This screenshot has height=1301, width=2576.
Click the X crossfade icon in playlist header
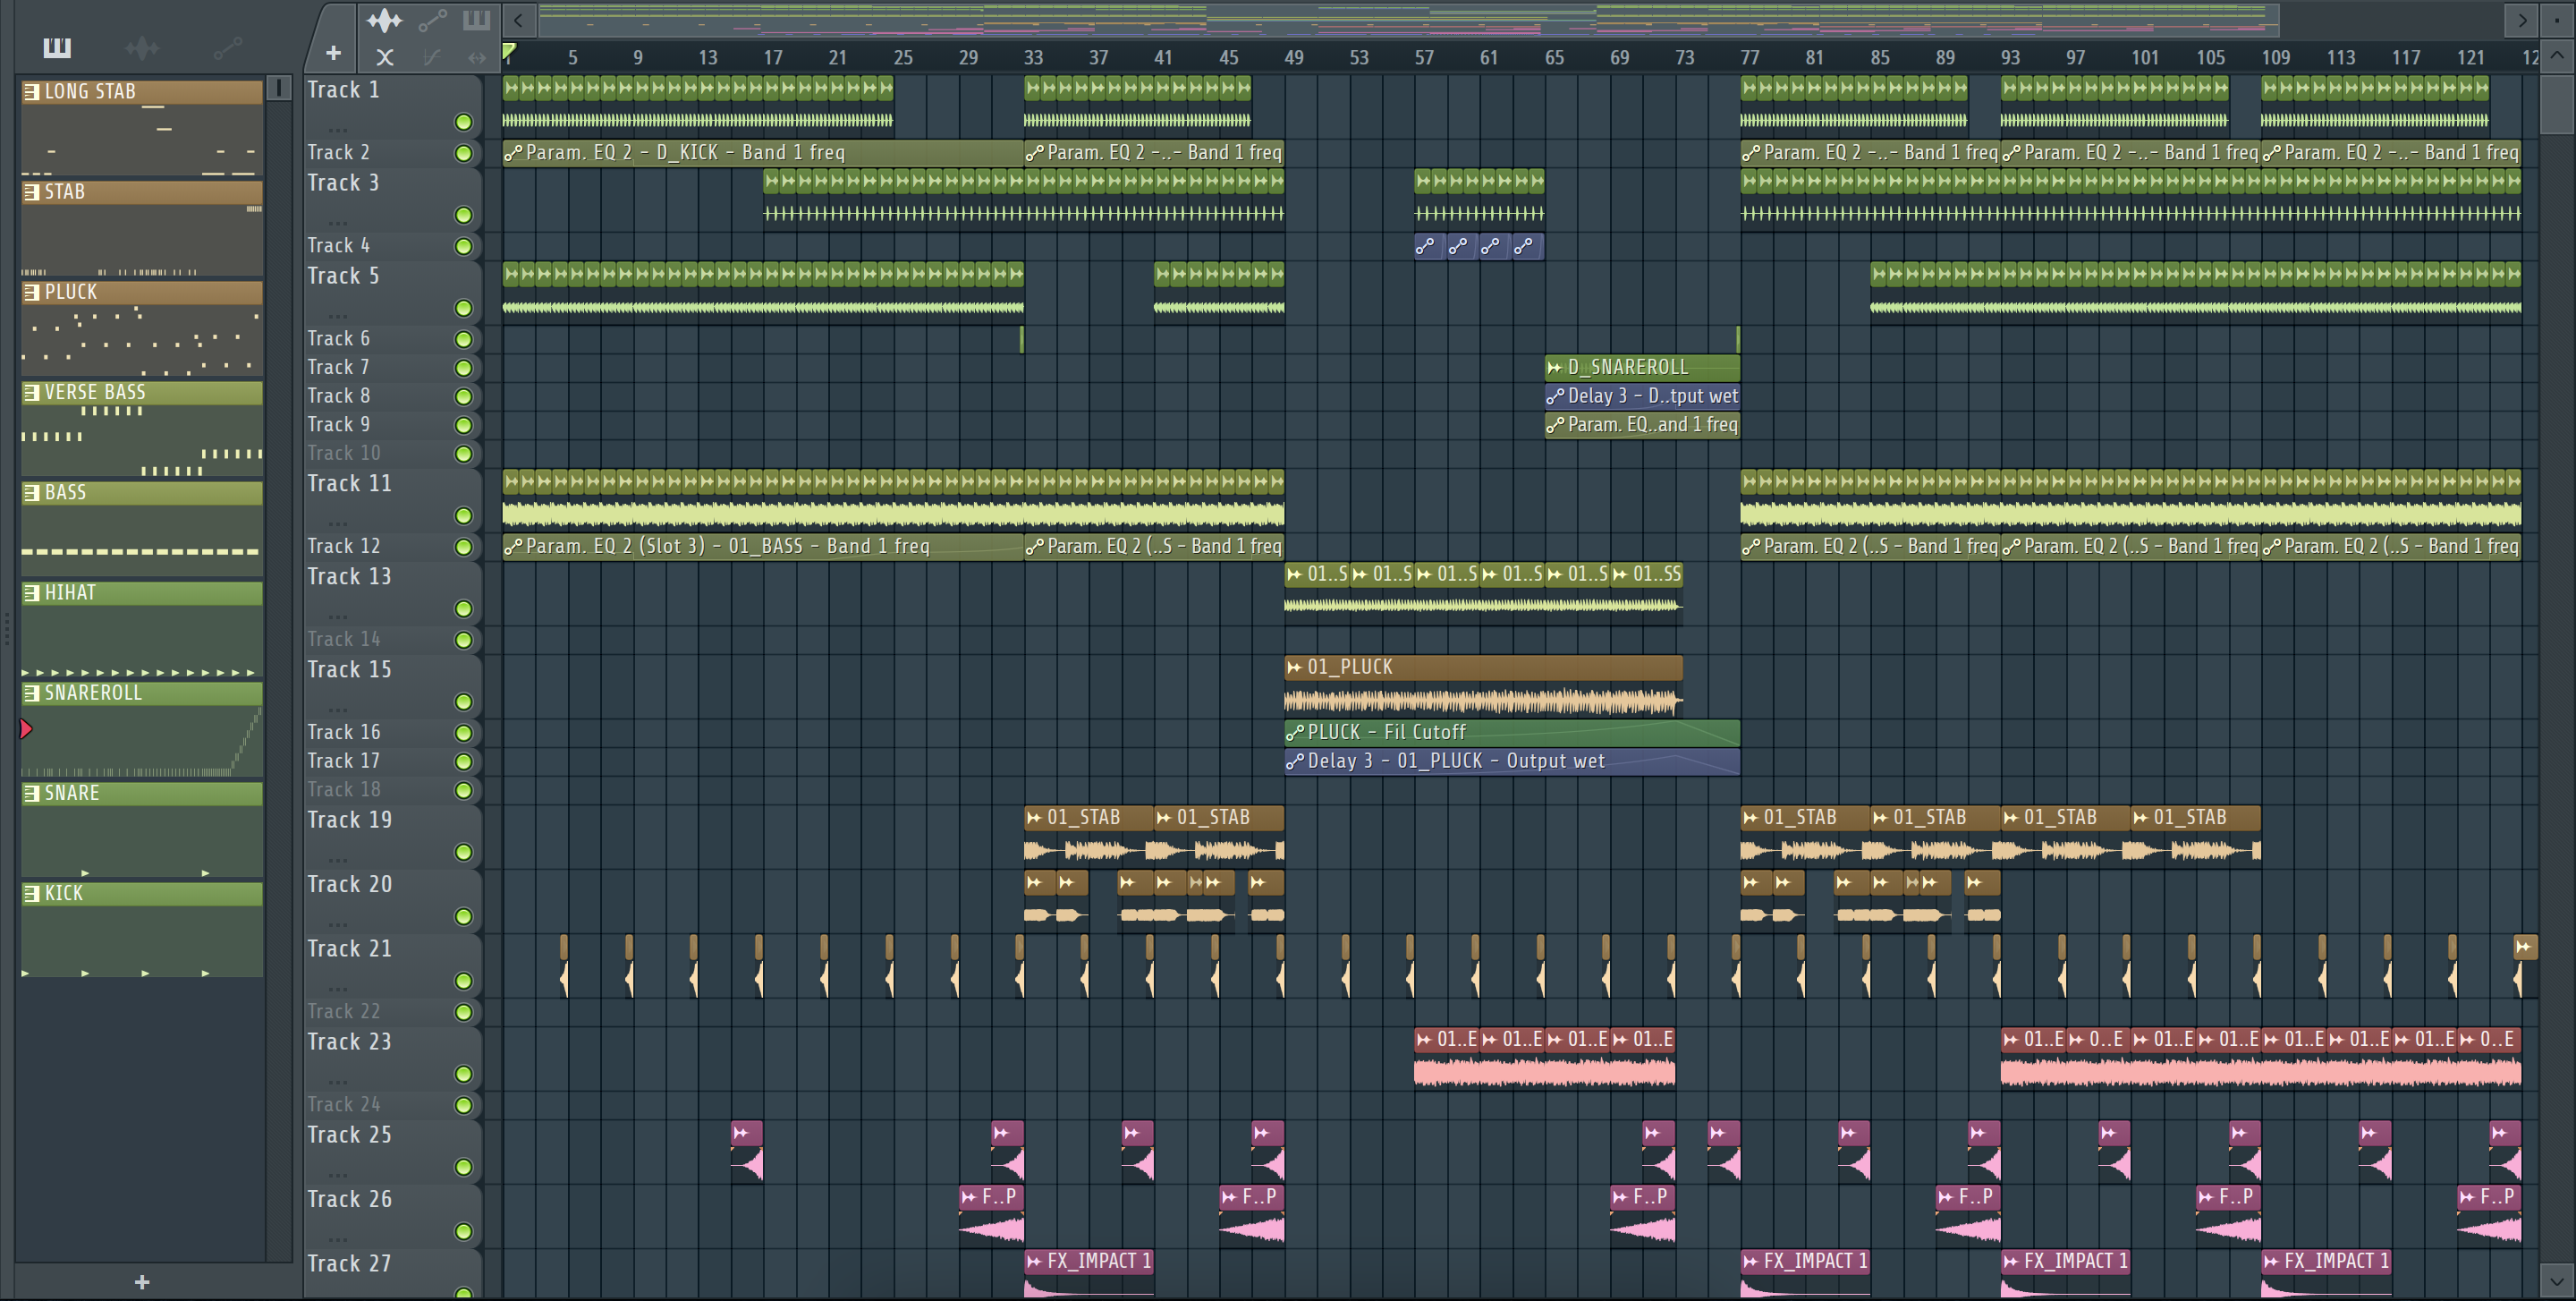[x=384, y=58]
